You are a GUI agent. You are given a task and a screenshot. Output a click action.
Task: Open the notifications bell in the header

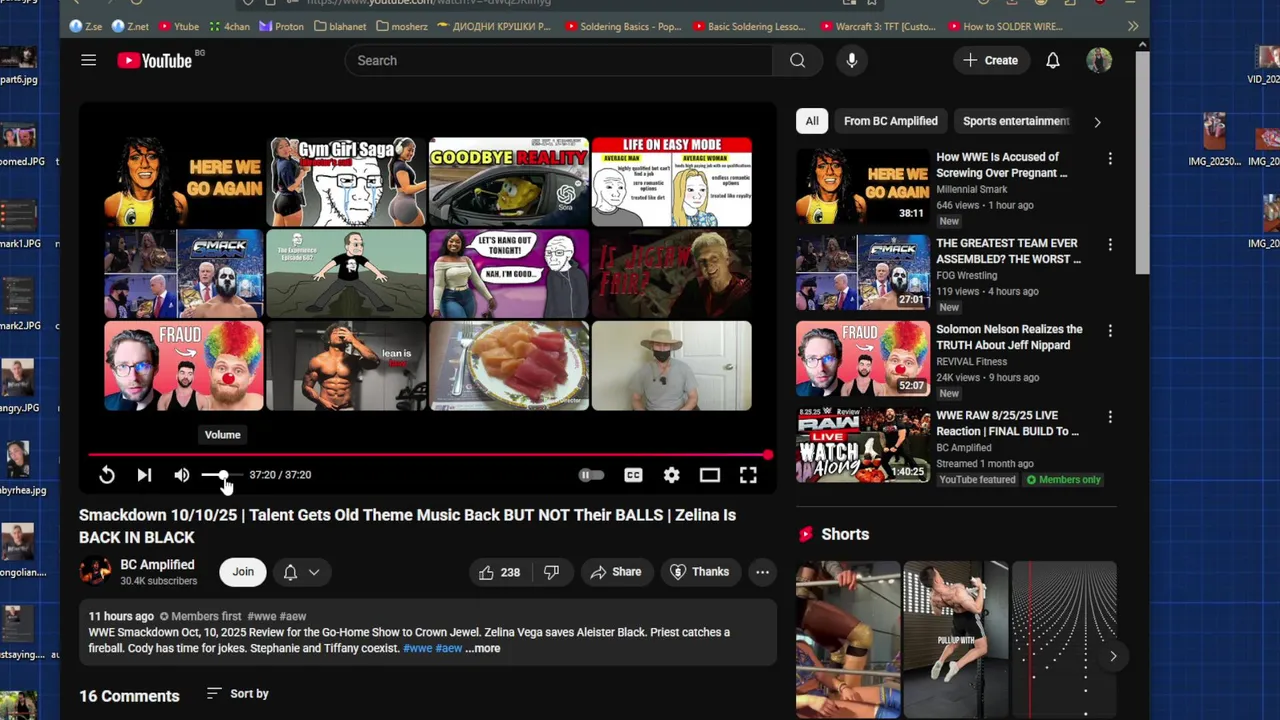tap(1053, 61)
